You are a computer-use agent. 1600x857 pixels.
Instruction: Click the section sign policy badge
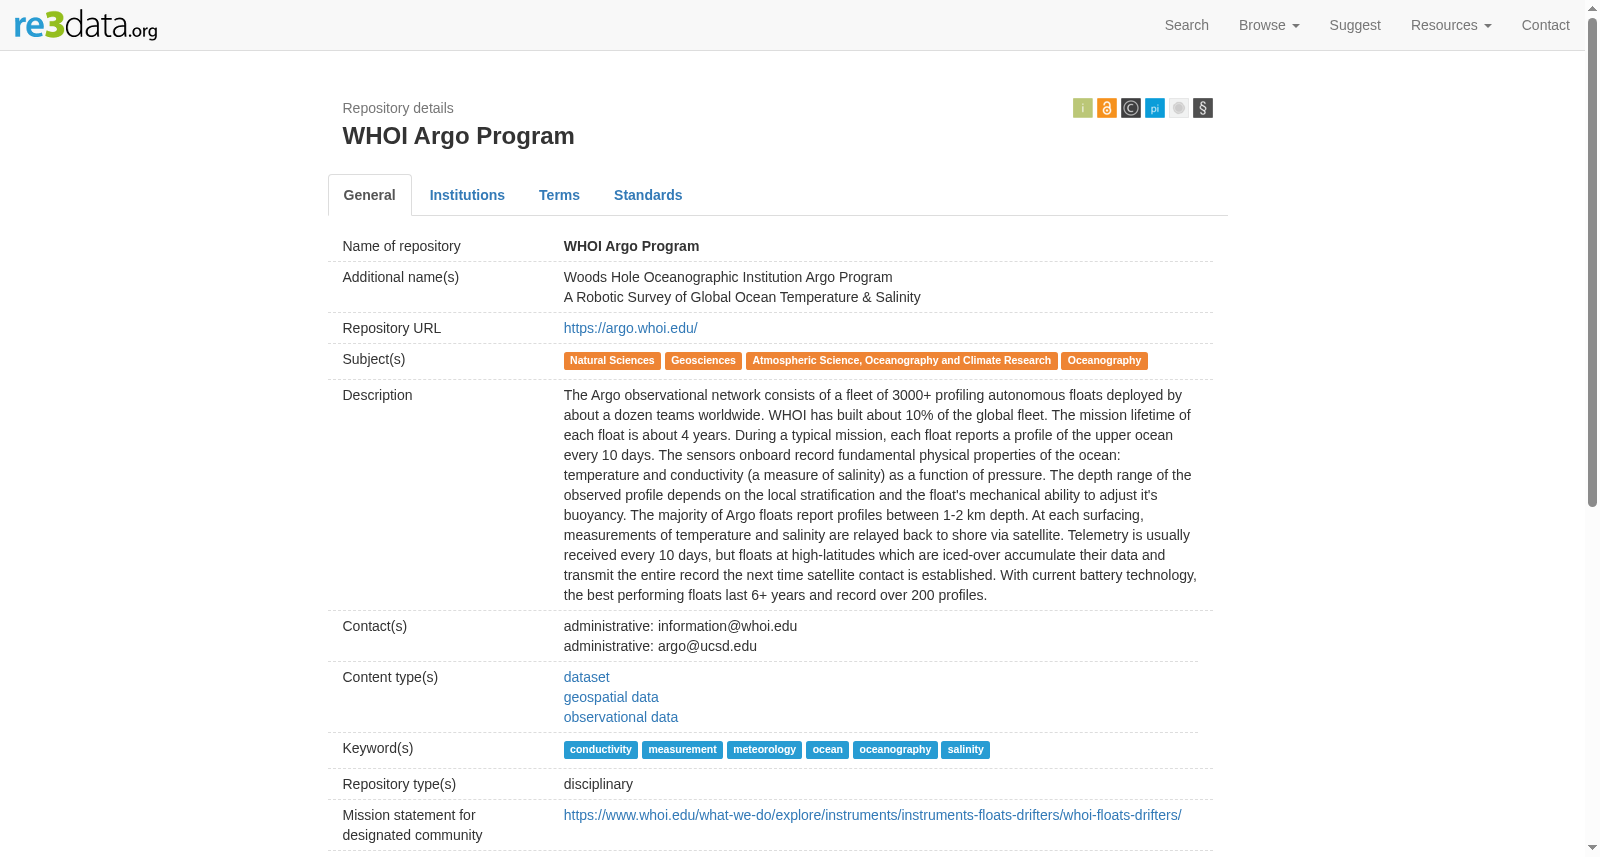point(1202,108)
